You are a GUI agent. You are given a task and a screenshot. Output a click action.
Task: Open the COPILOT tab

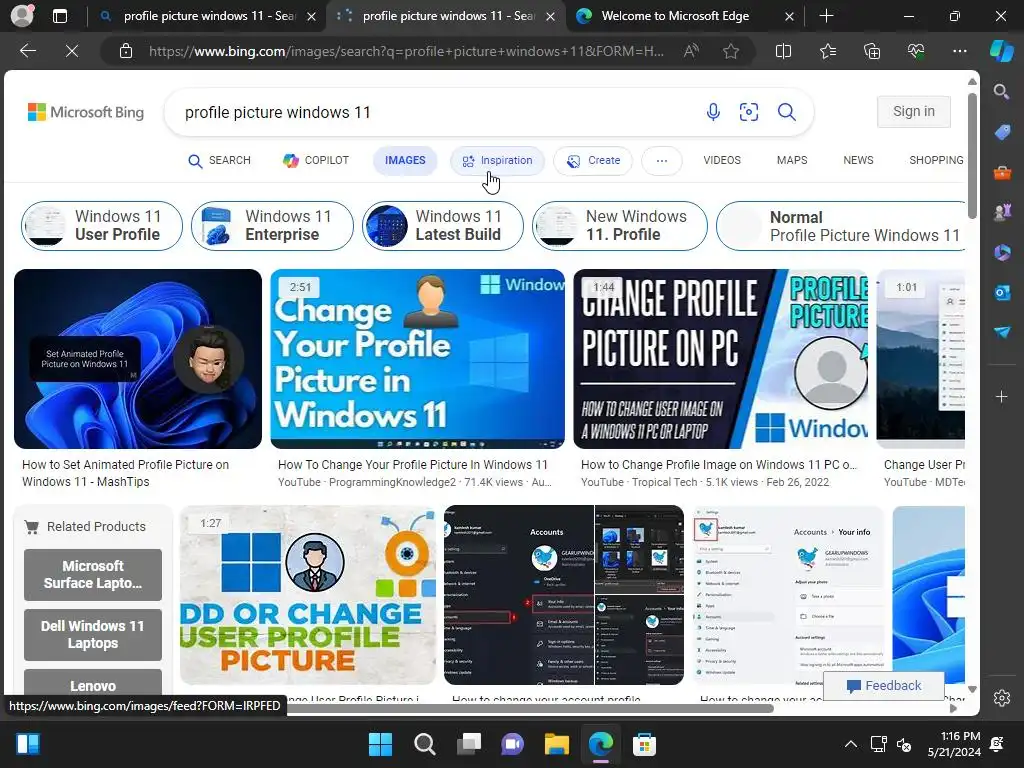pos(316,161)
